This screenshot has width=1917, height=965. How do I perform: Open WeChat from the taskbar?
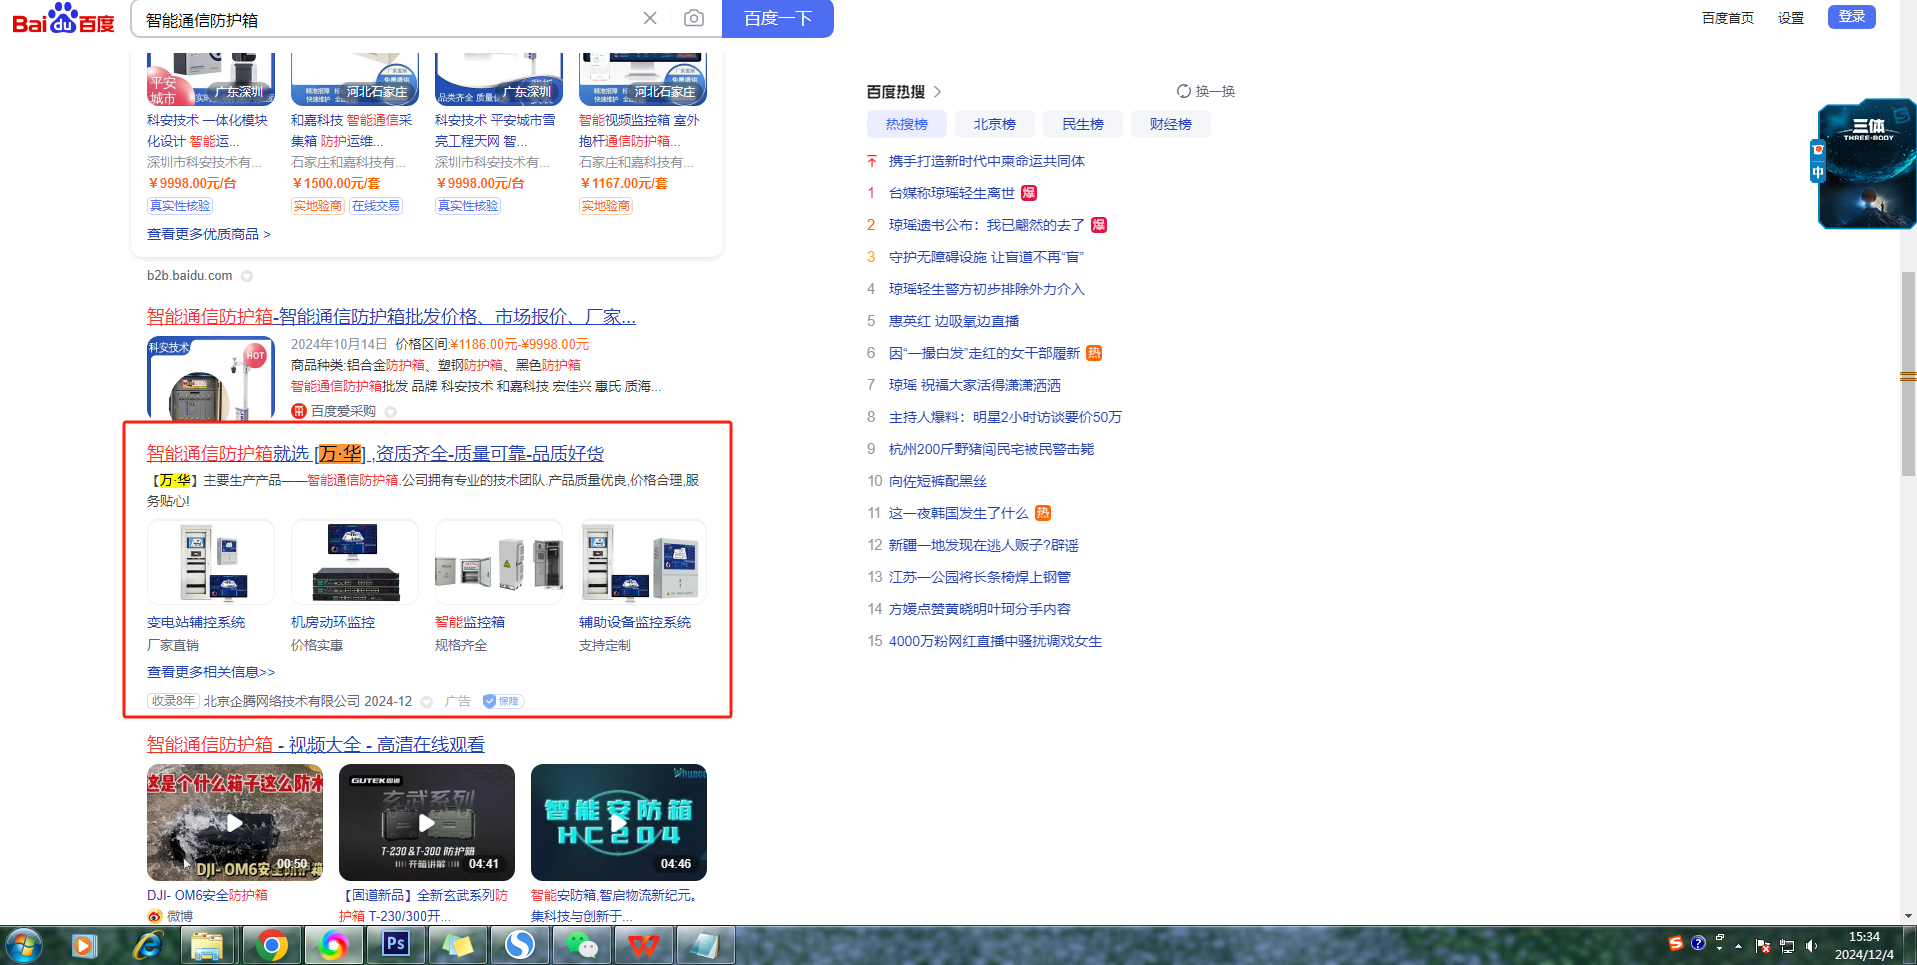click(581, 945)
